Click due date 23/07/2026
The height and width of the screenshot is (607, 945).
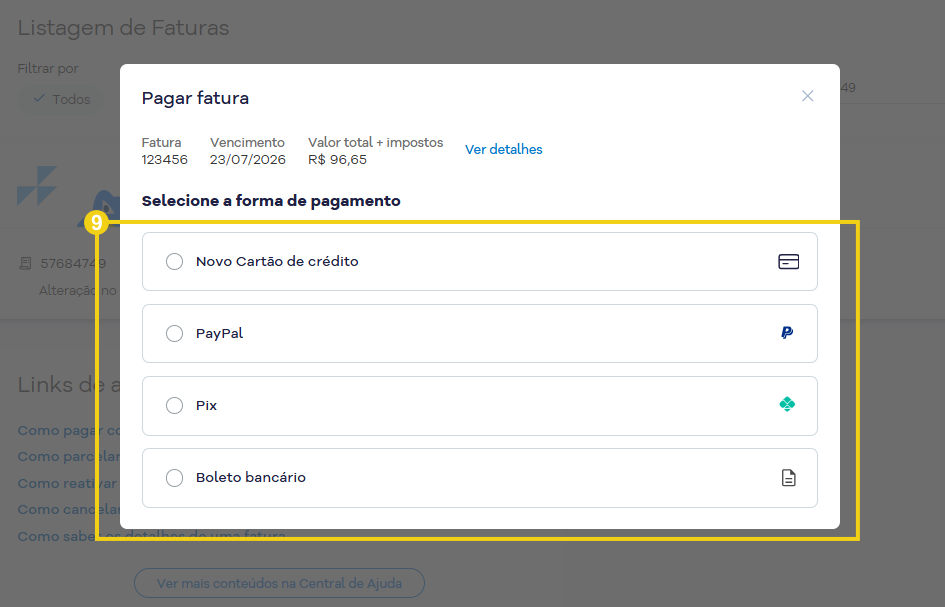point(248,160)
